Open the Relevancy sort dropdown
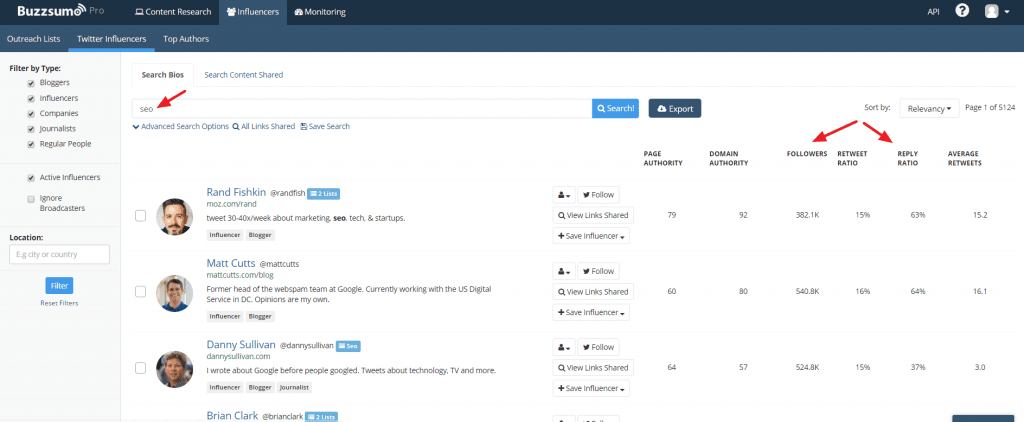 929,108
